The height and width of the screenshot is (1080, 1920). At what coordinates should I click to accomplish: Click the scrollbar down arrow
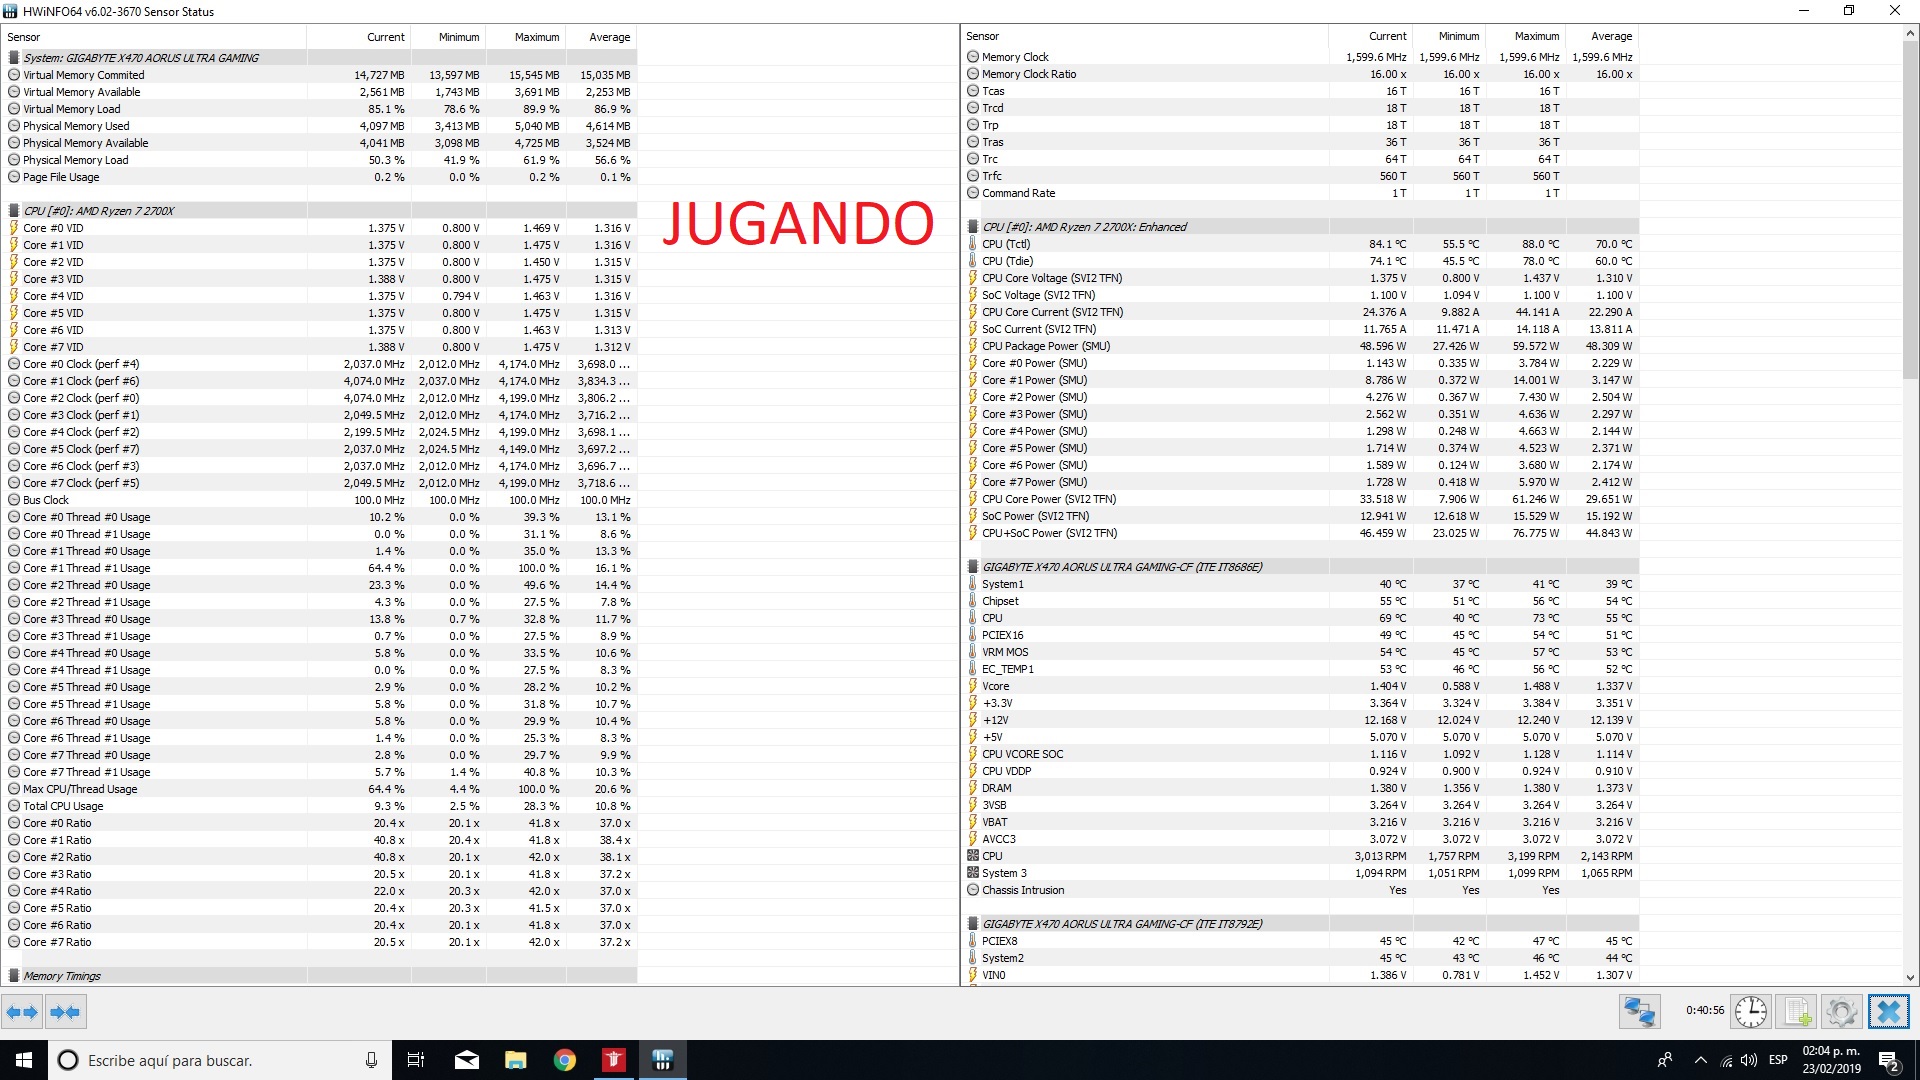click(1910, 978)
